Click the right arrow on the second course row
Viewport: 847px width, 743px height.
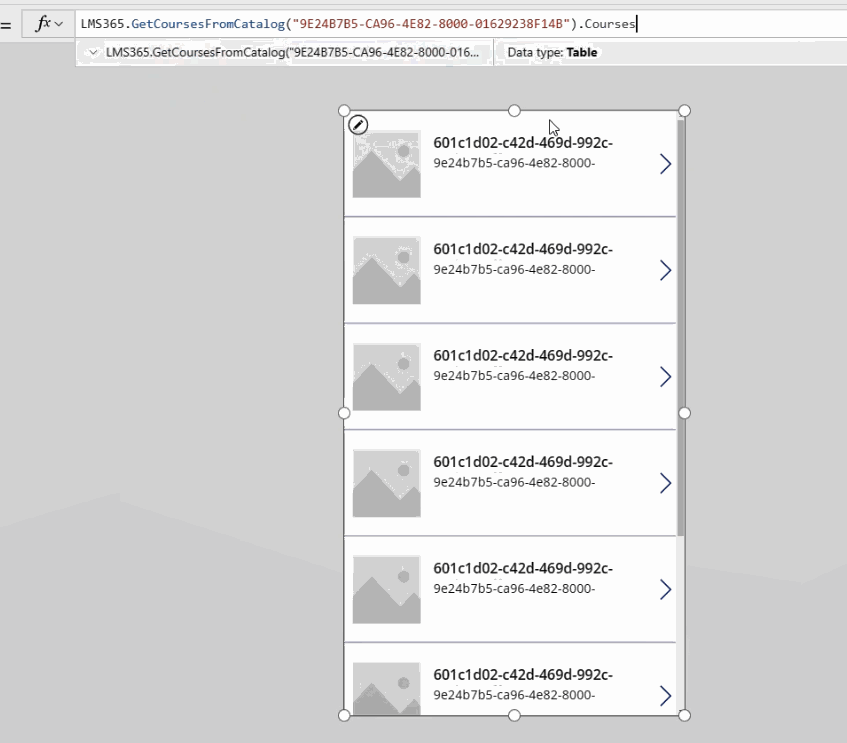[x=665, y=270]
